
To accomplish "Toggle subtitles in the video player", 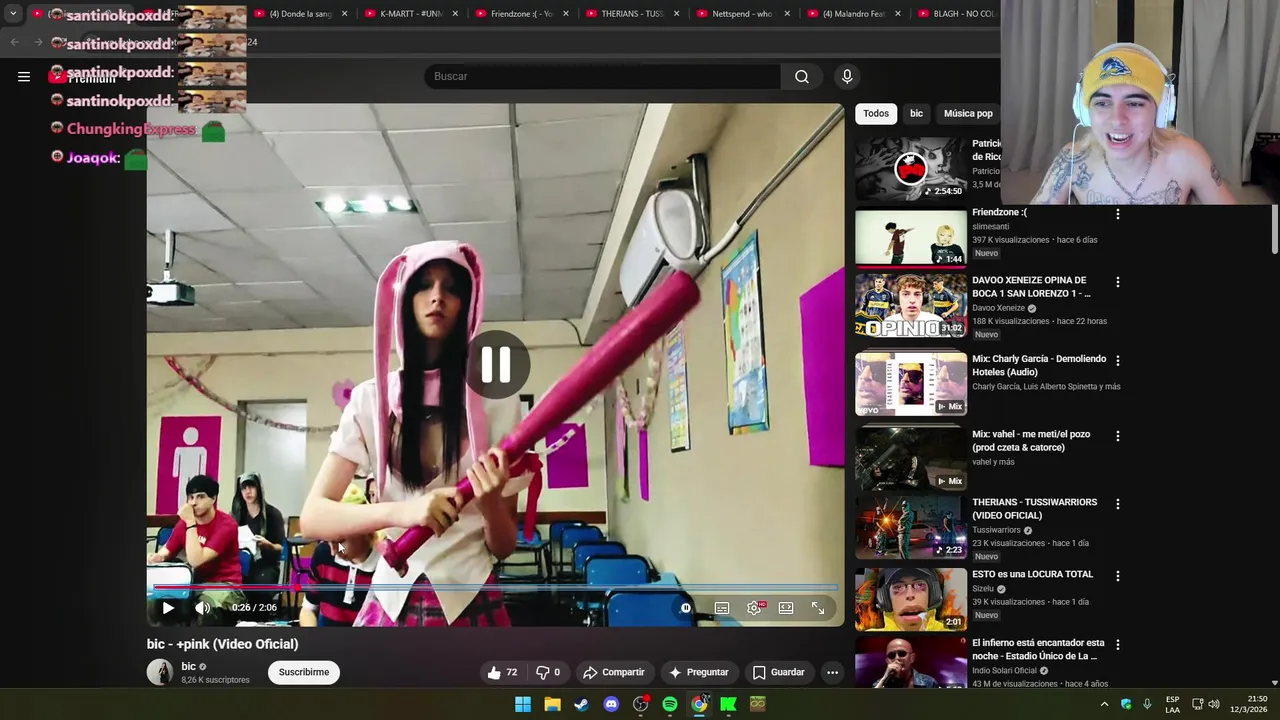I will pos(722,608).
